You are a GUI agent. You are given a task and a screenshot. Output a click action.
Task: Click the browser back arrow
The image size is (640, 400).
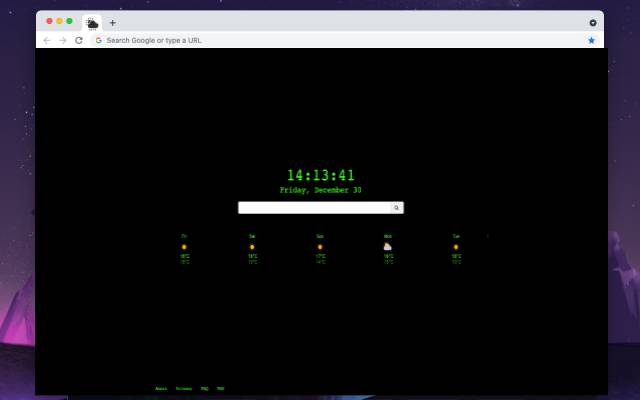[47, 40]
